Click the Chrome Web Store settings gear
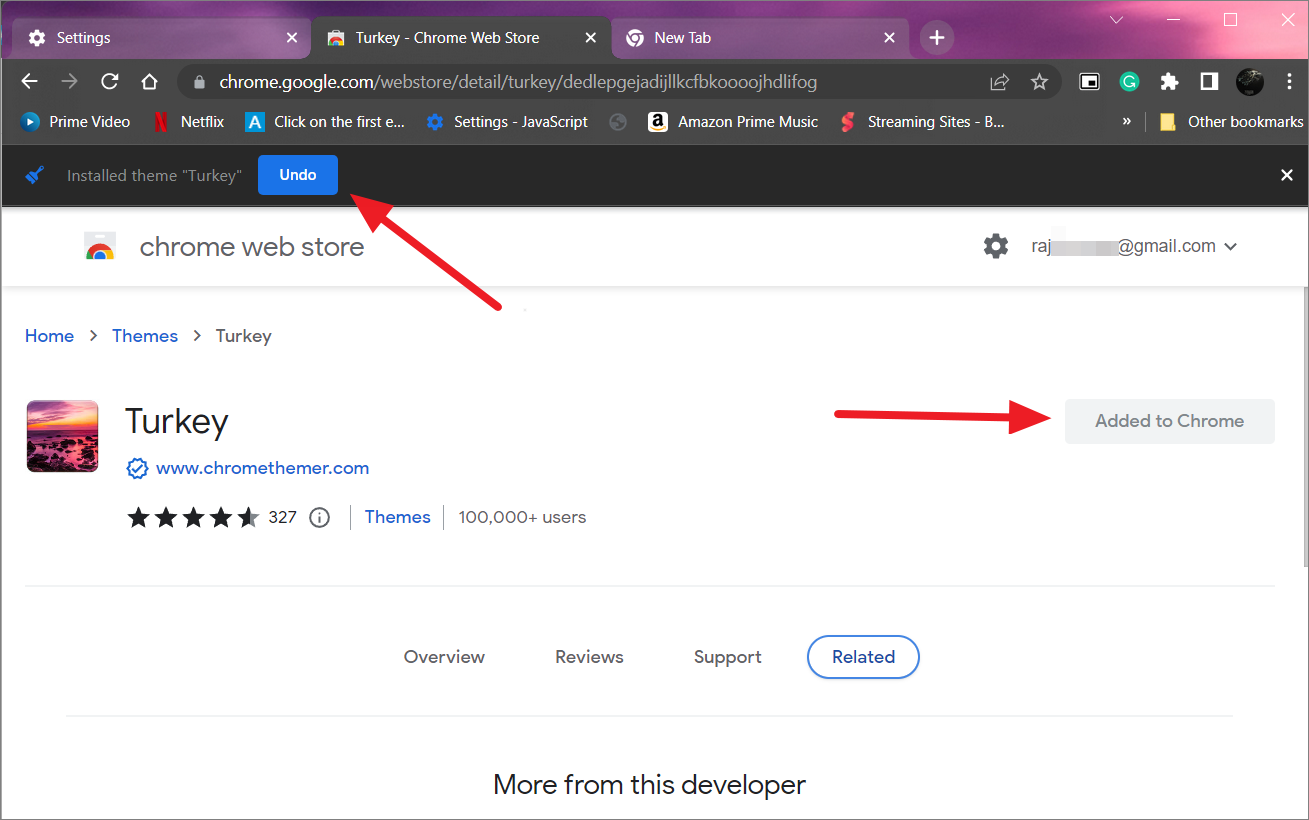The image size is (1309, 820). coord(996,245)
